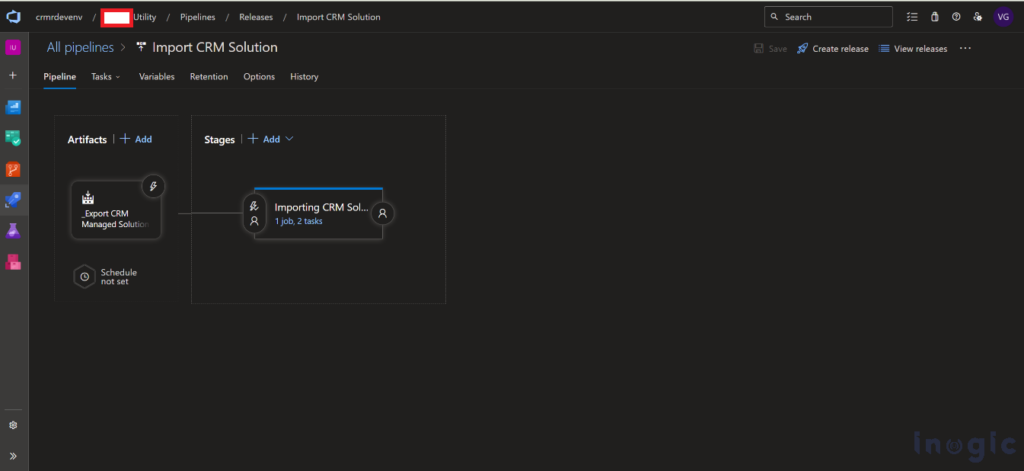Select the Importing CRM Sol... stage

318,213
